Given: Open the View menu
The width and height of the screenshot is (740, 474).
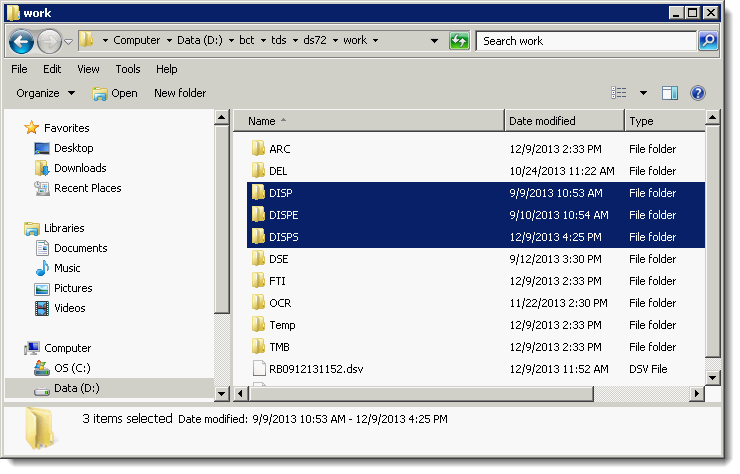Looking at the screenshot, I should point(88,69).
